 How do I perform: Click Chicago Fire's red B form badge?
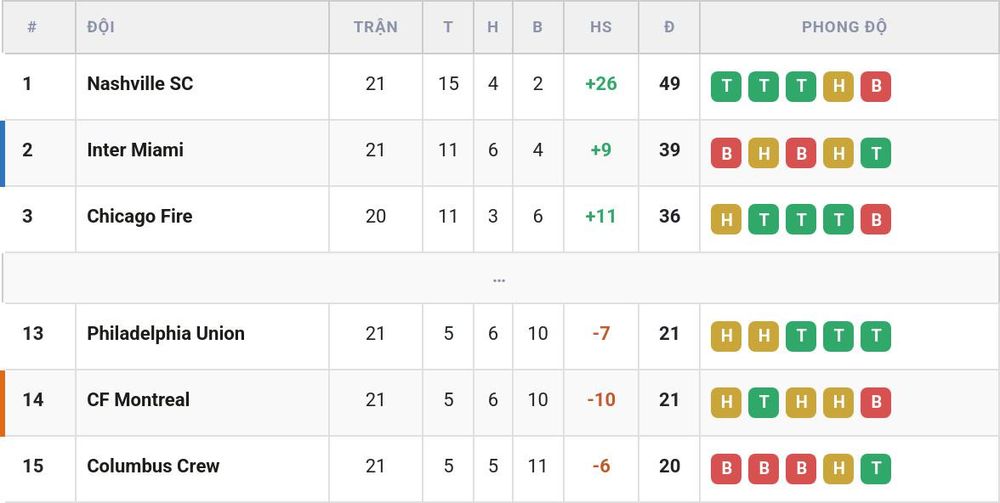point(876,219)
